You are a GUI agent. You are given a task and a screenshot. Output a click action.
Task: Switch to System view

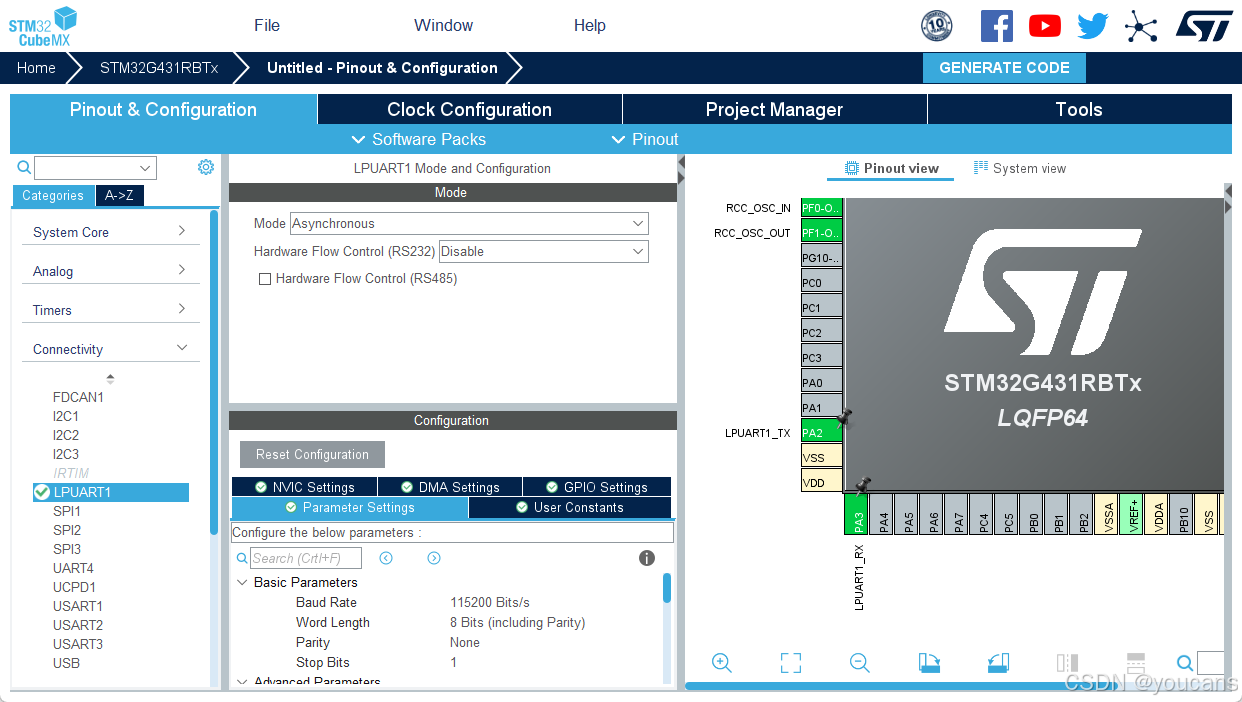click(x=1020, y=168)
